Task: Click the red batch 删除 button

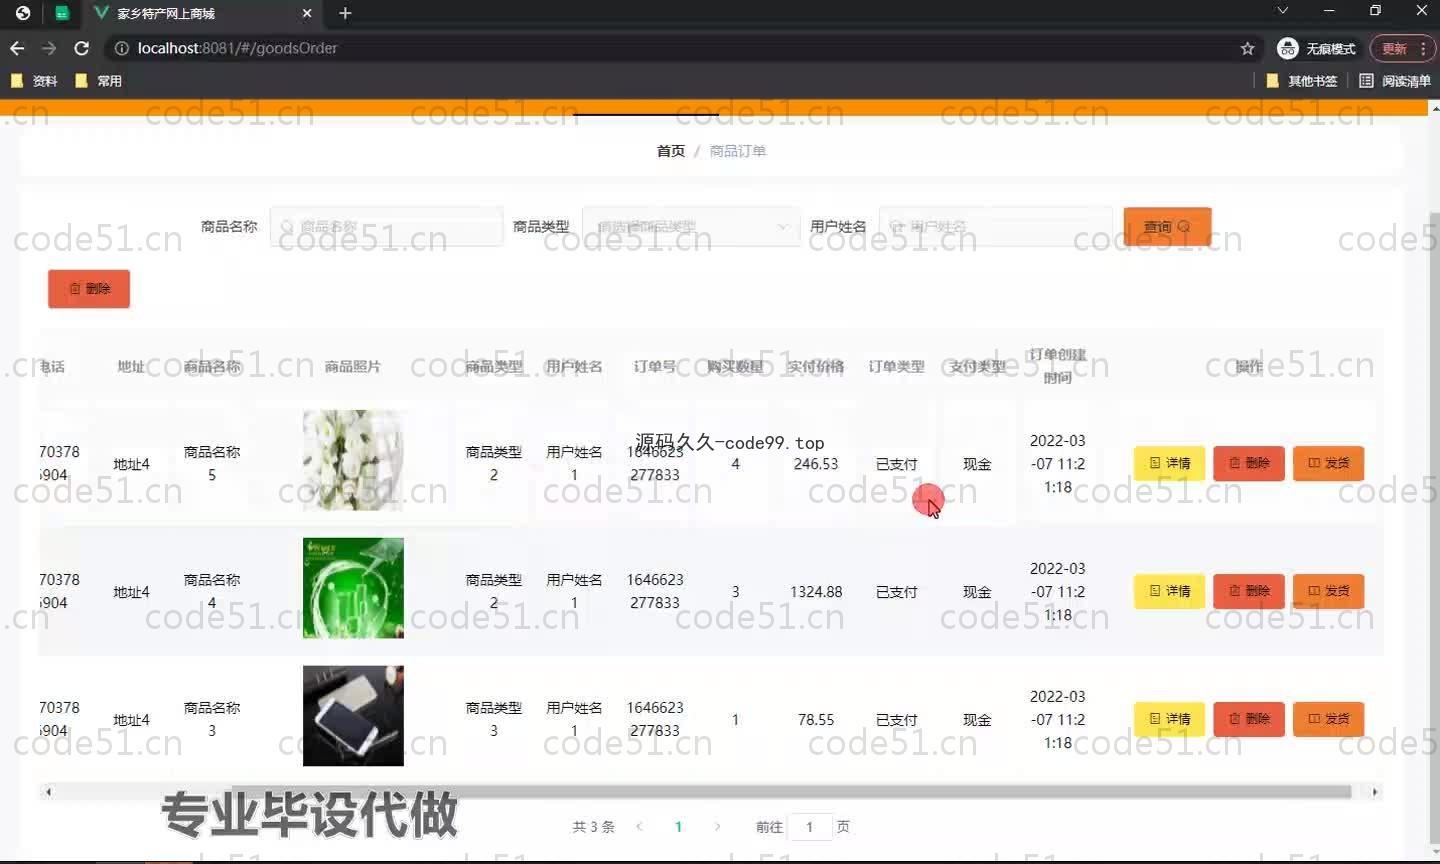Action: coord(89,289)
